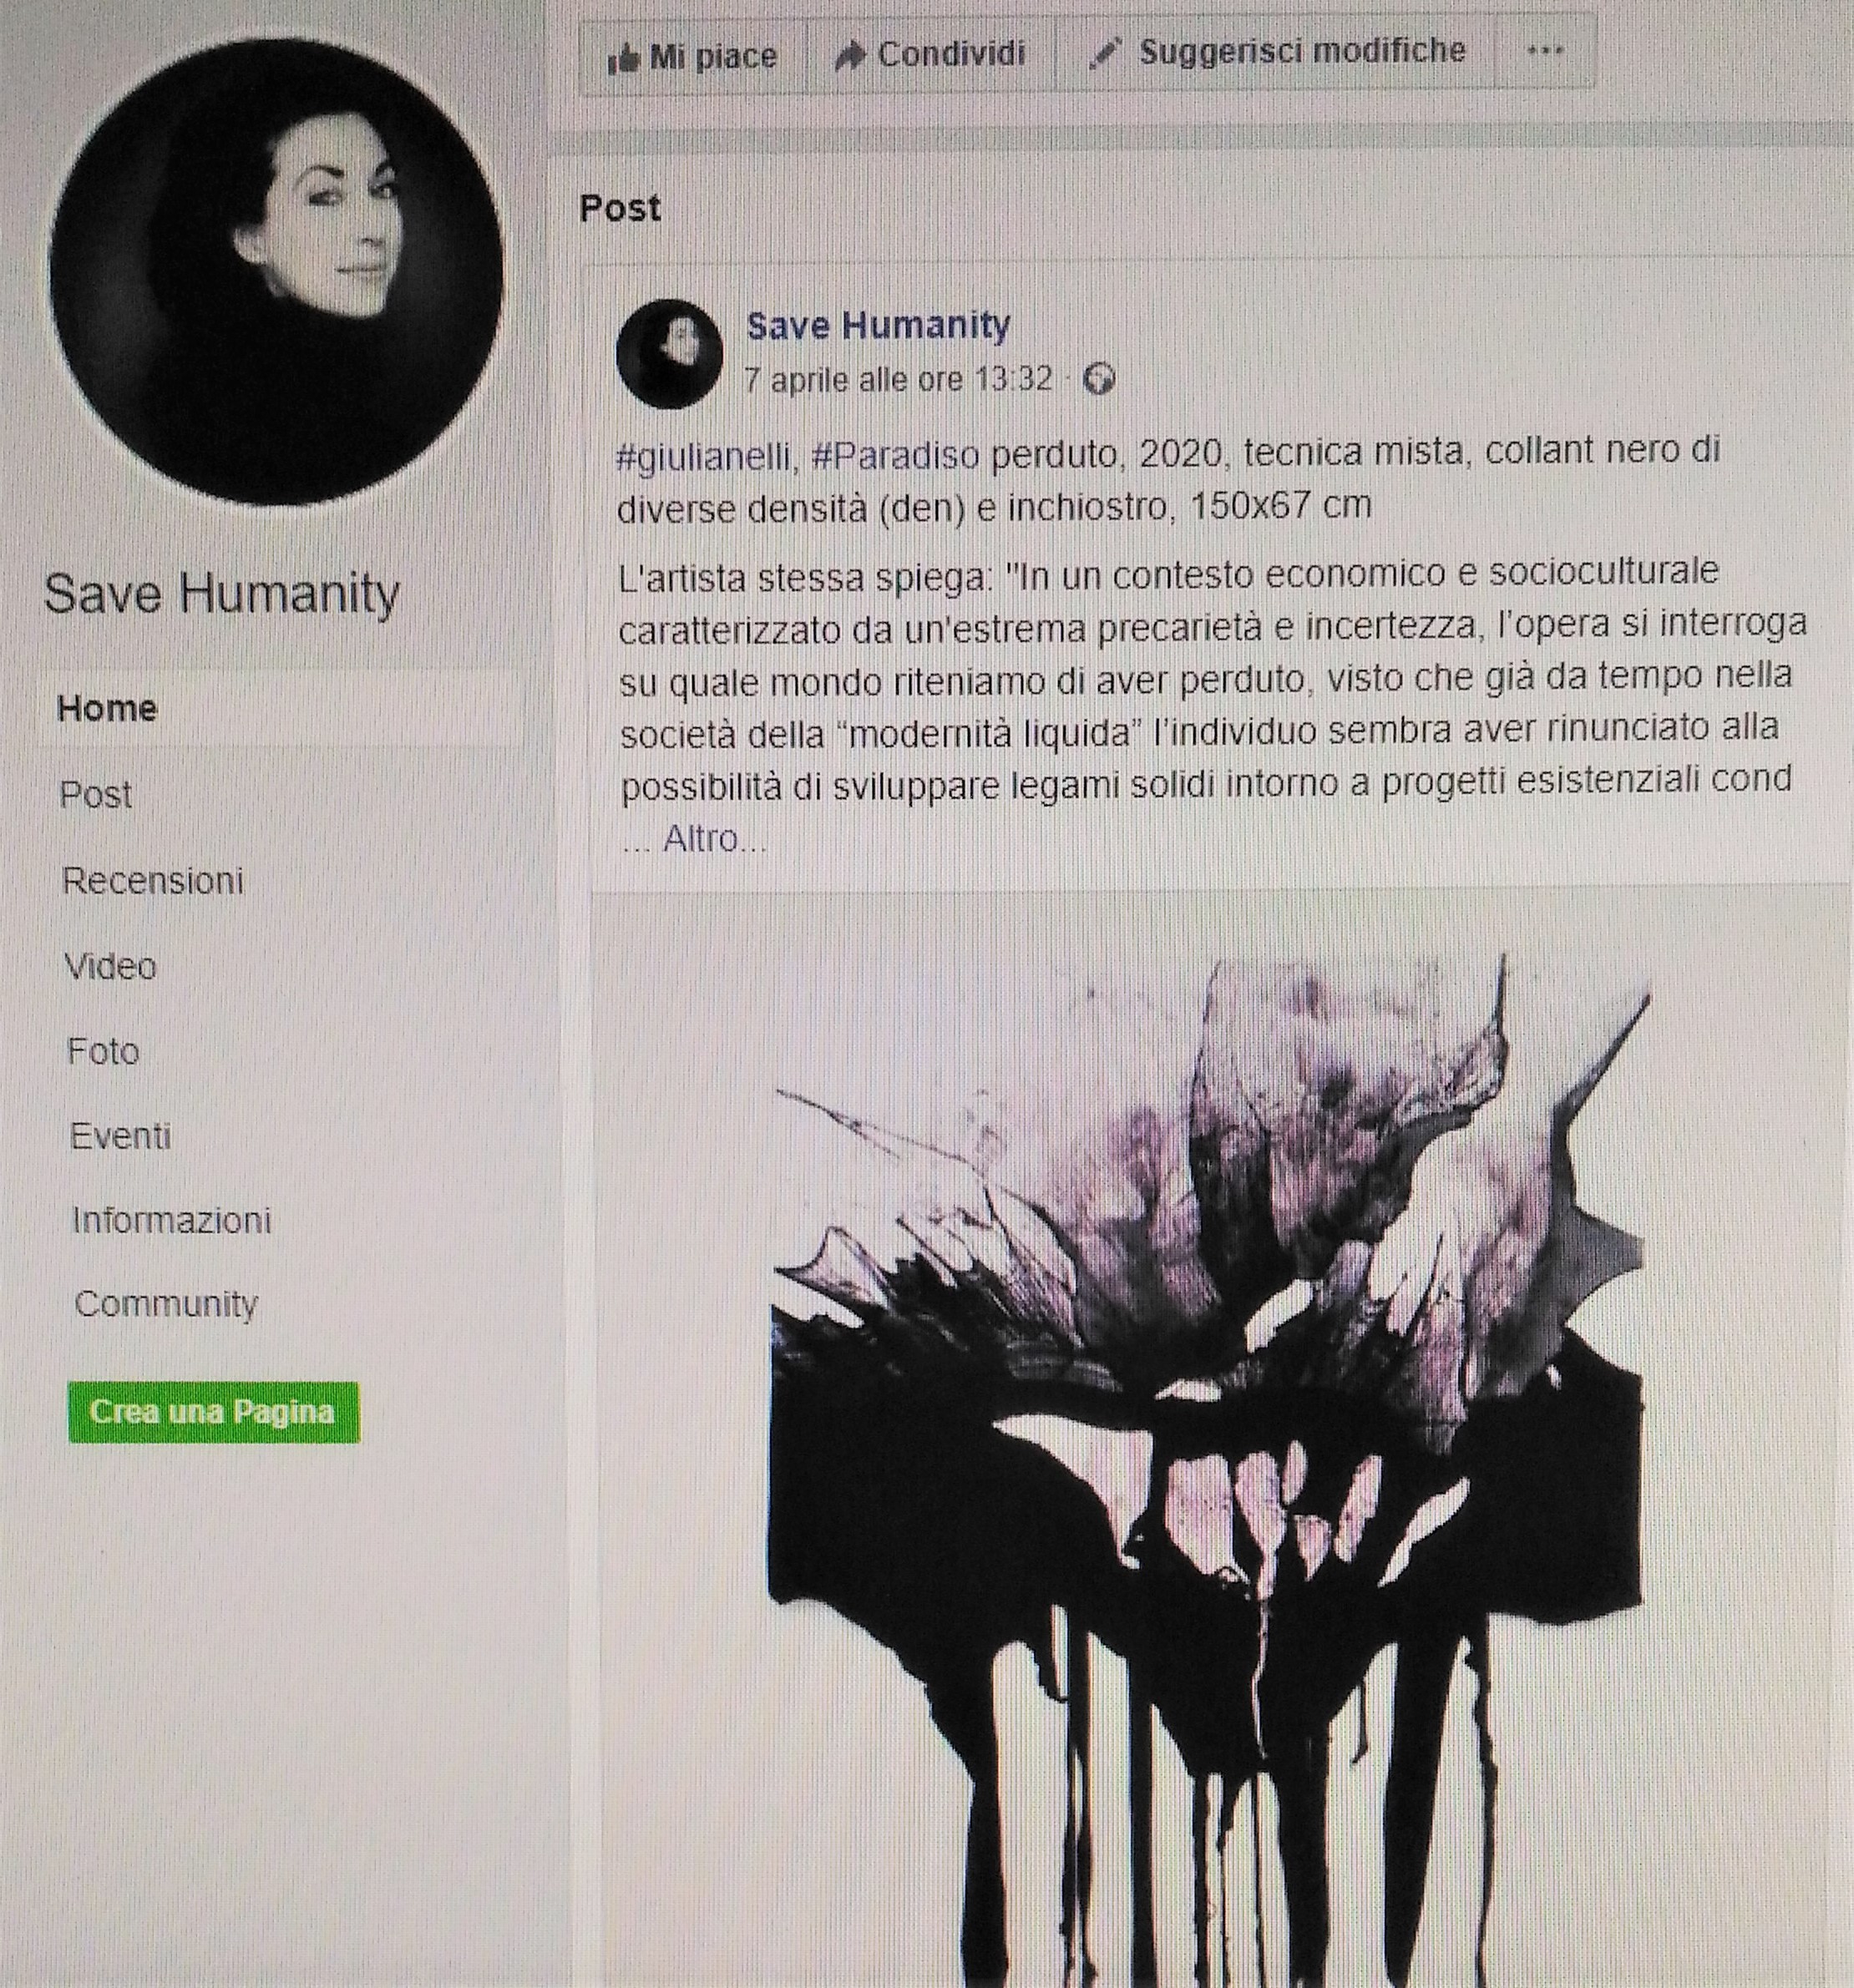Open the Community section
1854x1988 pixels.
click(166, 1304)
